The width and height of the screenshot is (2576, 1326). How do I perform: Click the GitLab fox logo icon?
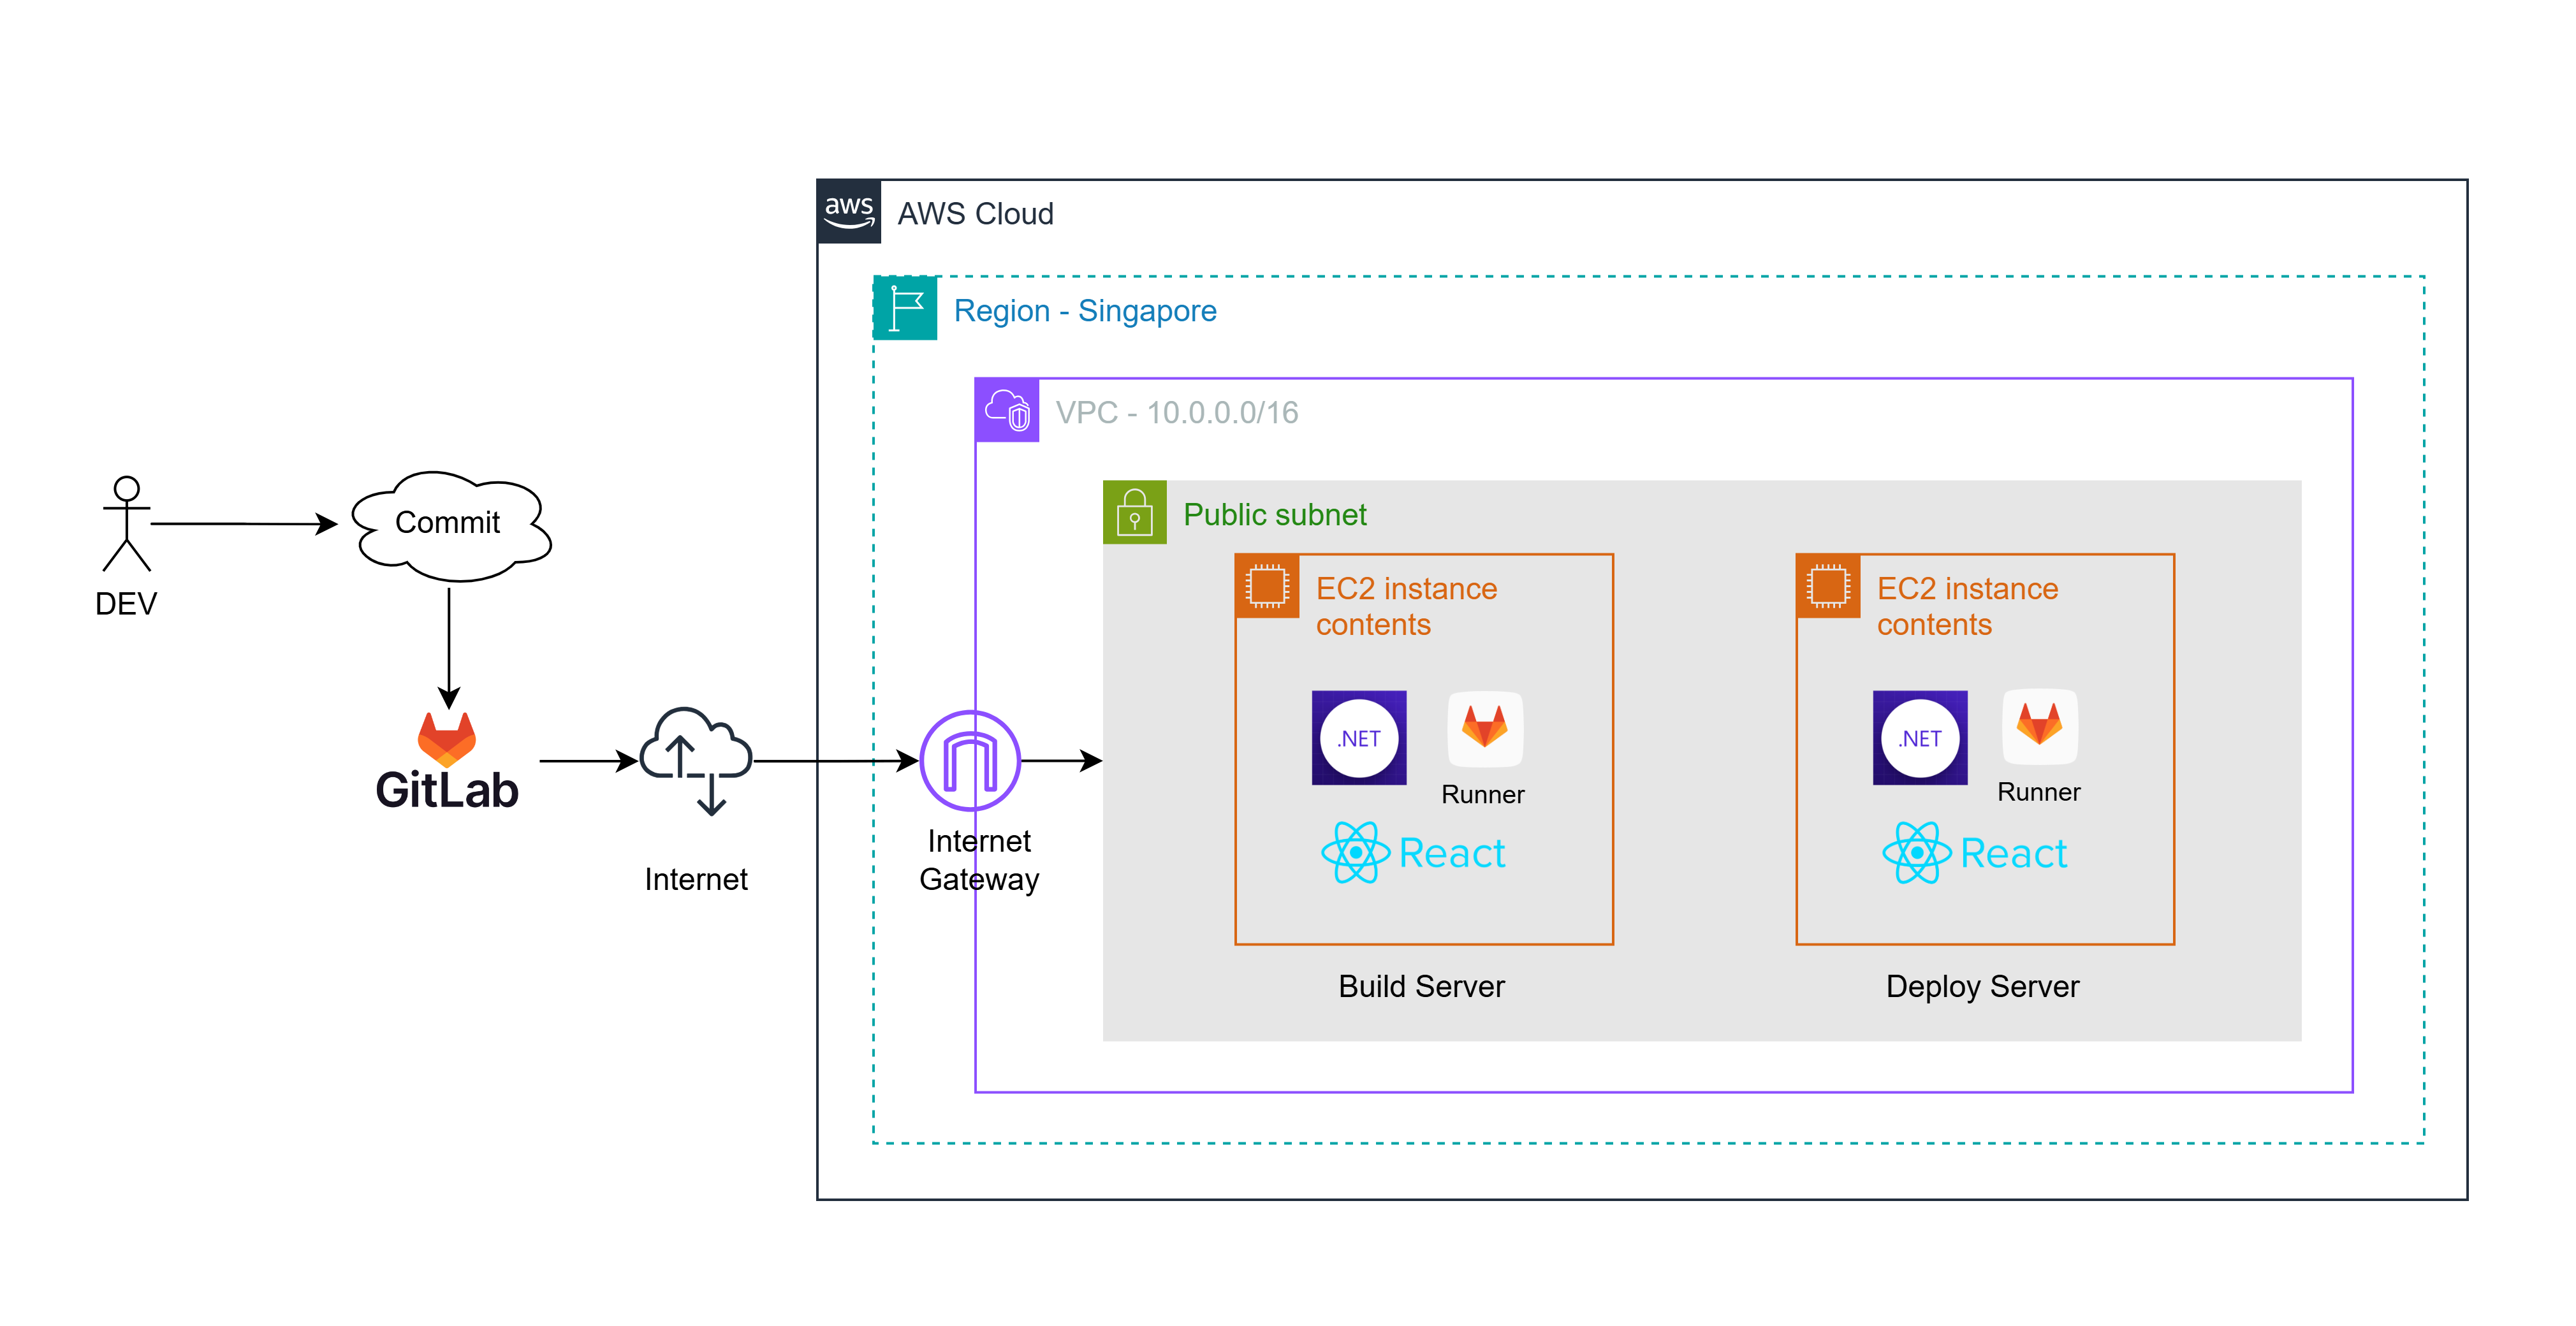[x=447, y=739]
